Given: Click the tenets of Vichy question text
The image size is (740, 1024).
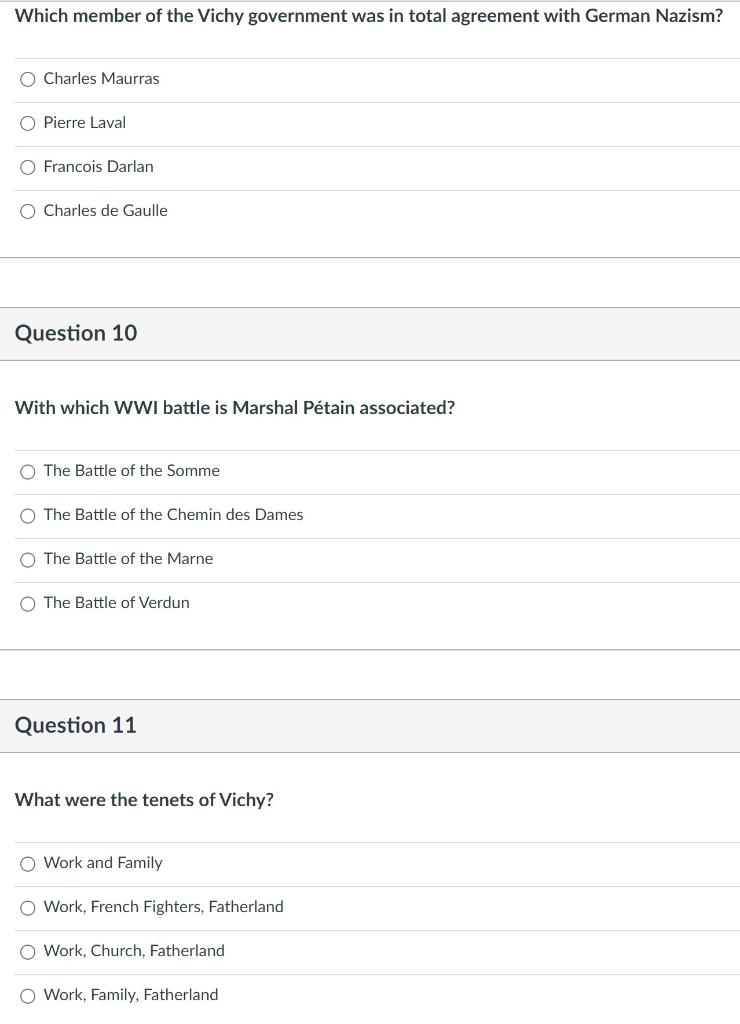Looking at the screenshot, I should (144, 800).
